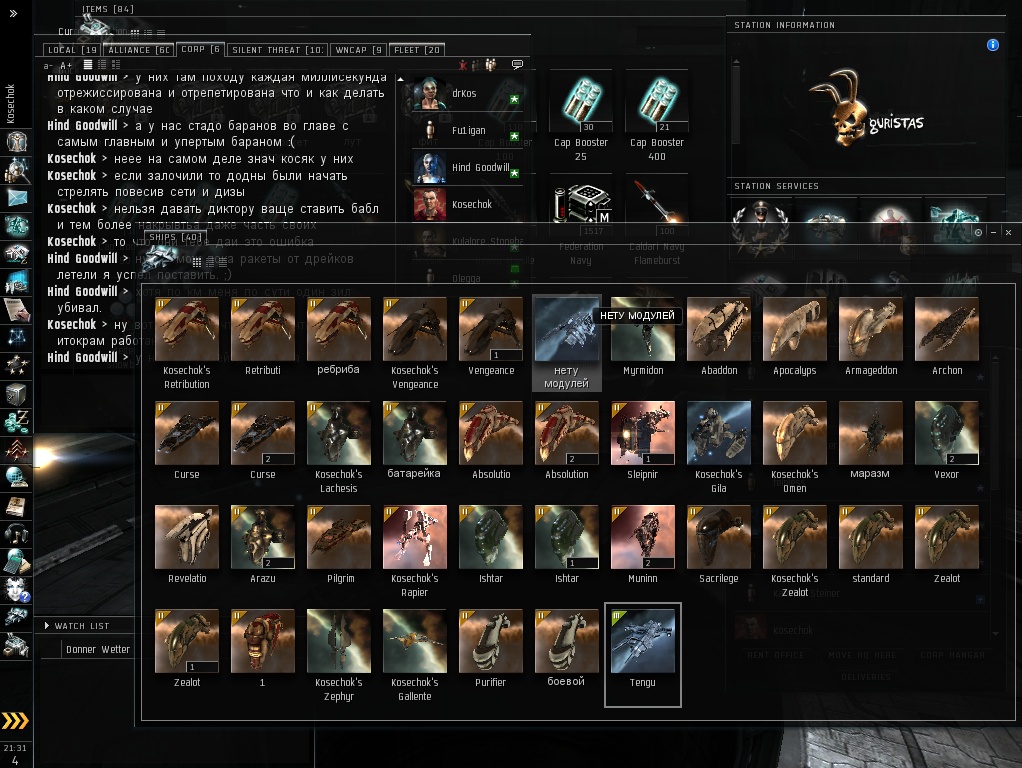Set Ships window to details view
This screenshot has width=1022, height=768.
click(x=210, y=261)
